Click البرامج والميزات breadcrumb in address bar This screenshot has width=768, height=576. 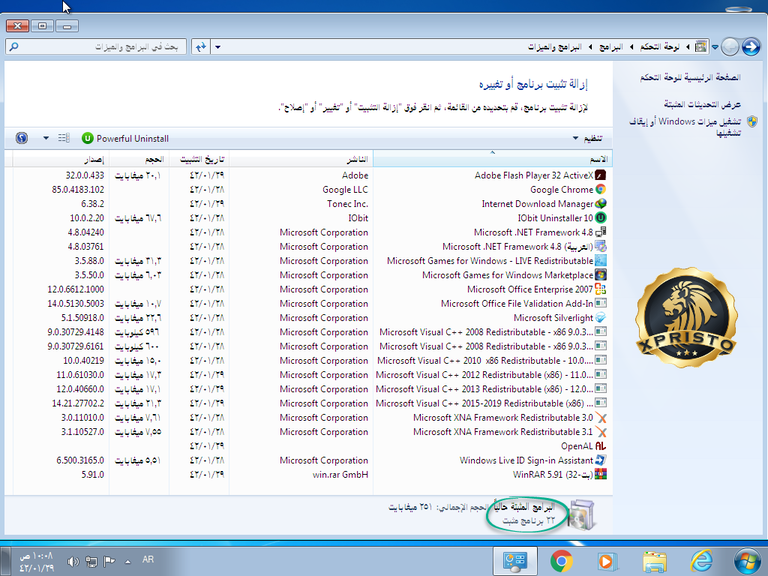point(555,47)
